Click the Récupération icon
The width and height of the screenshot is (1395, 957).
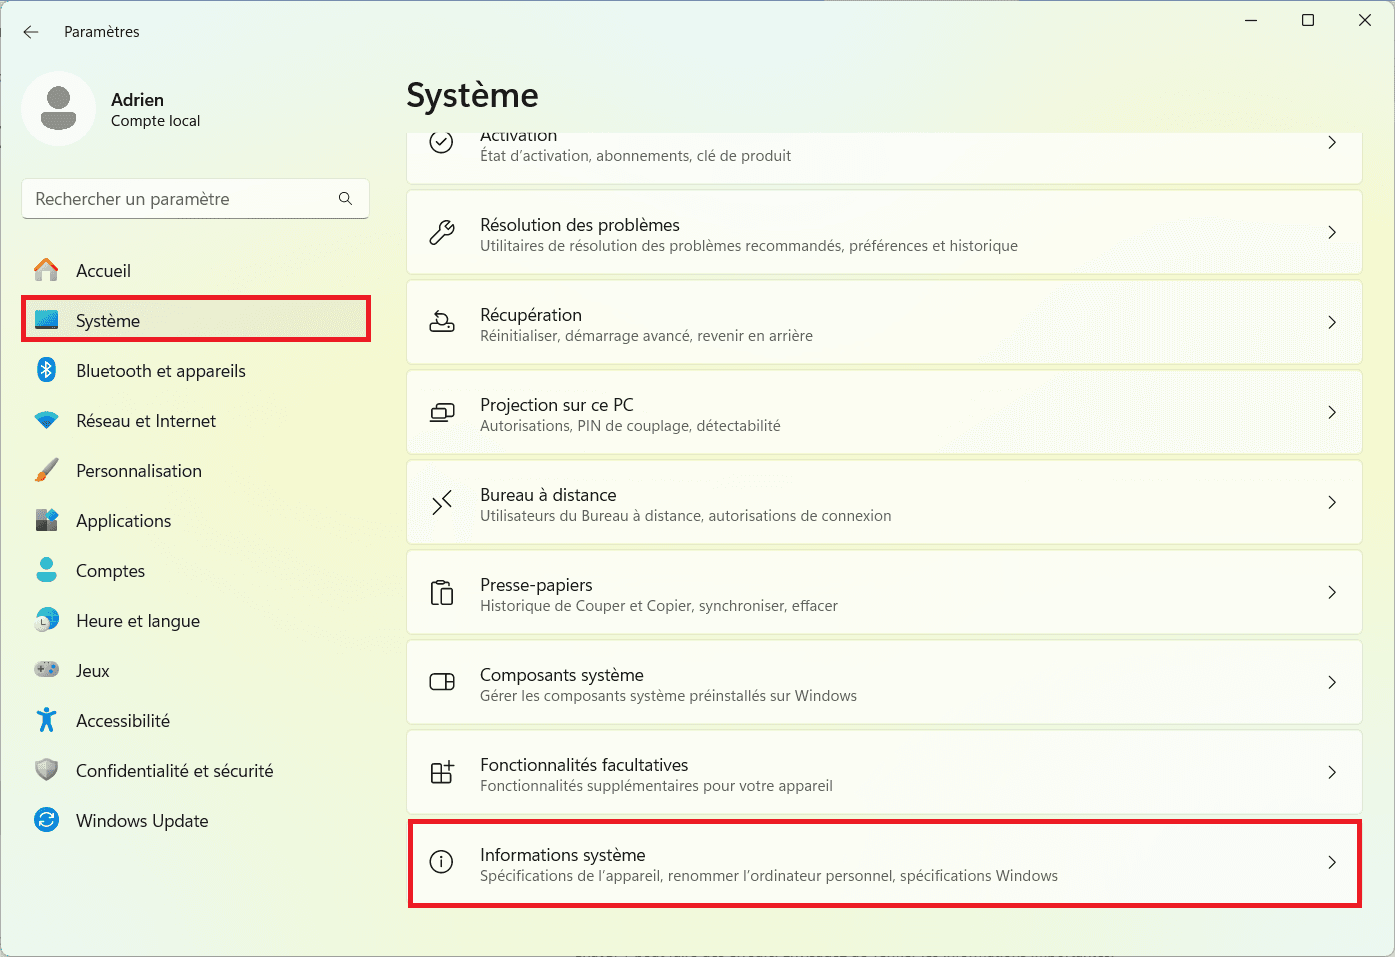tap(441, 322)
